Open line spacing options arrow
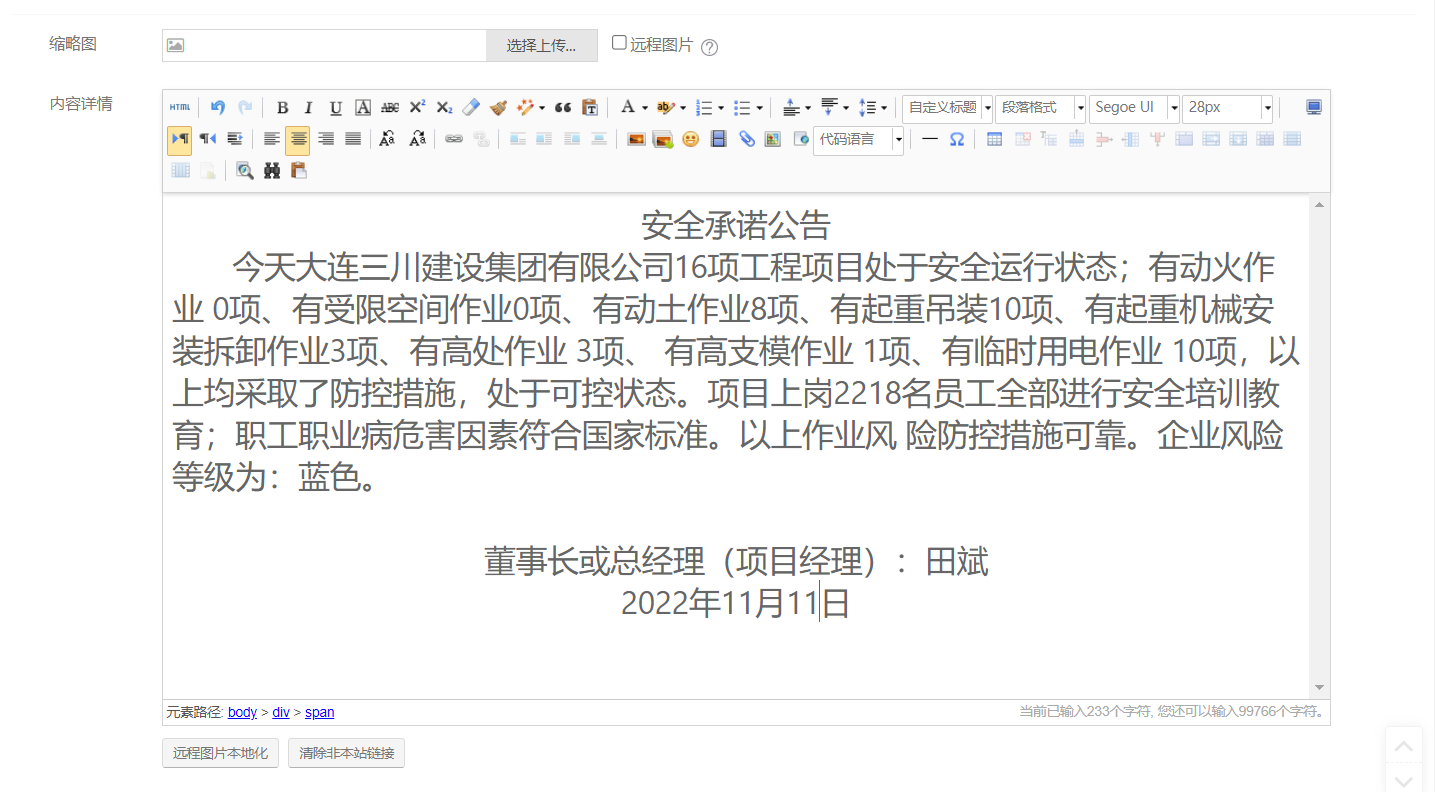This screenshot has width=1435, height=792. (x=884, y=108)
